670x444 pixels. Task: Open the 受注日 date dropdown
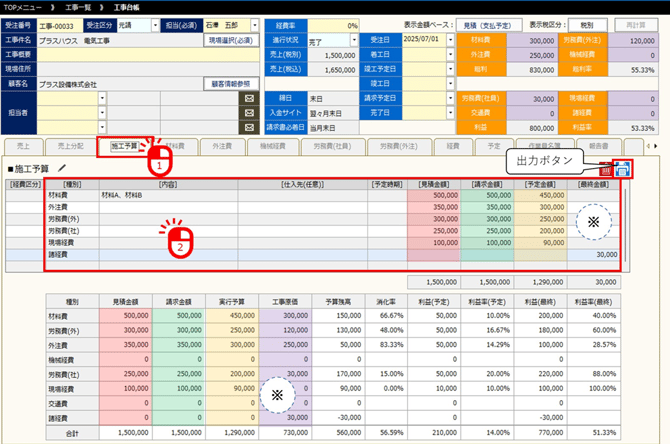click(450, 43)
